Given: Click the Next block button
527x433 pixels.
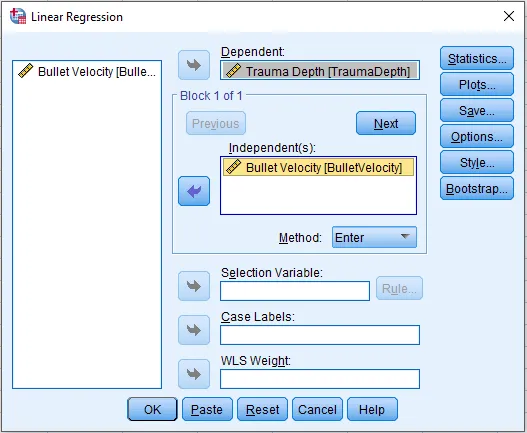Looking at the screenshot, I should pyautogui.click(x=386, y=123).
